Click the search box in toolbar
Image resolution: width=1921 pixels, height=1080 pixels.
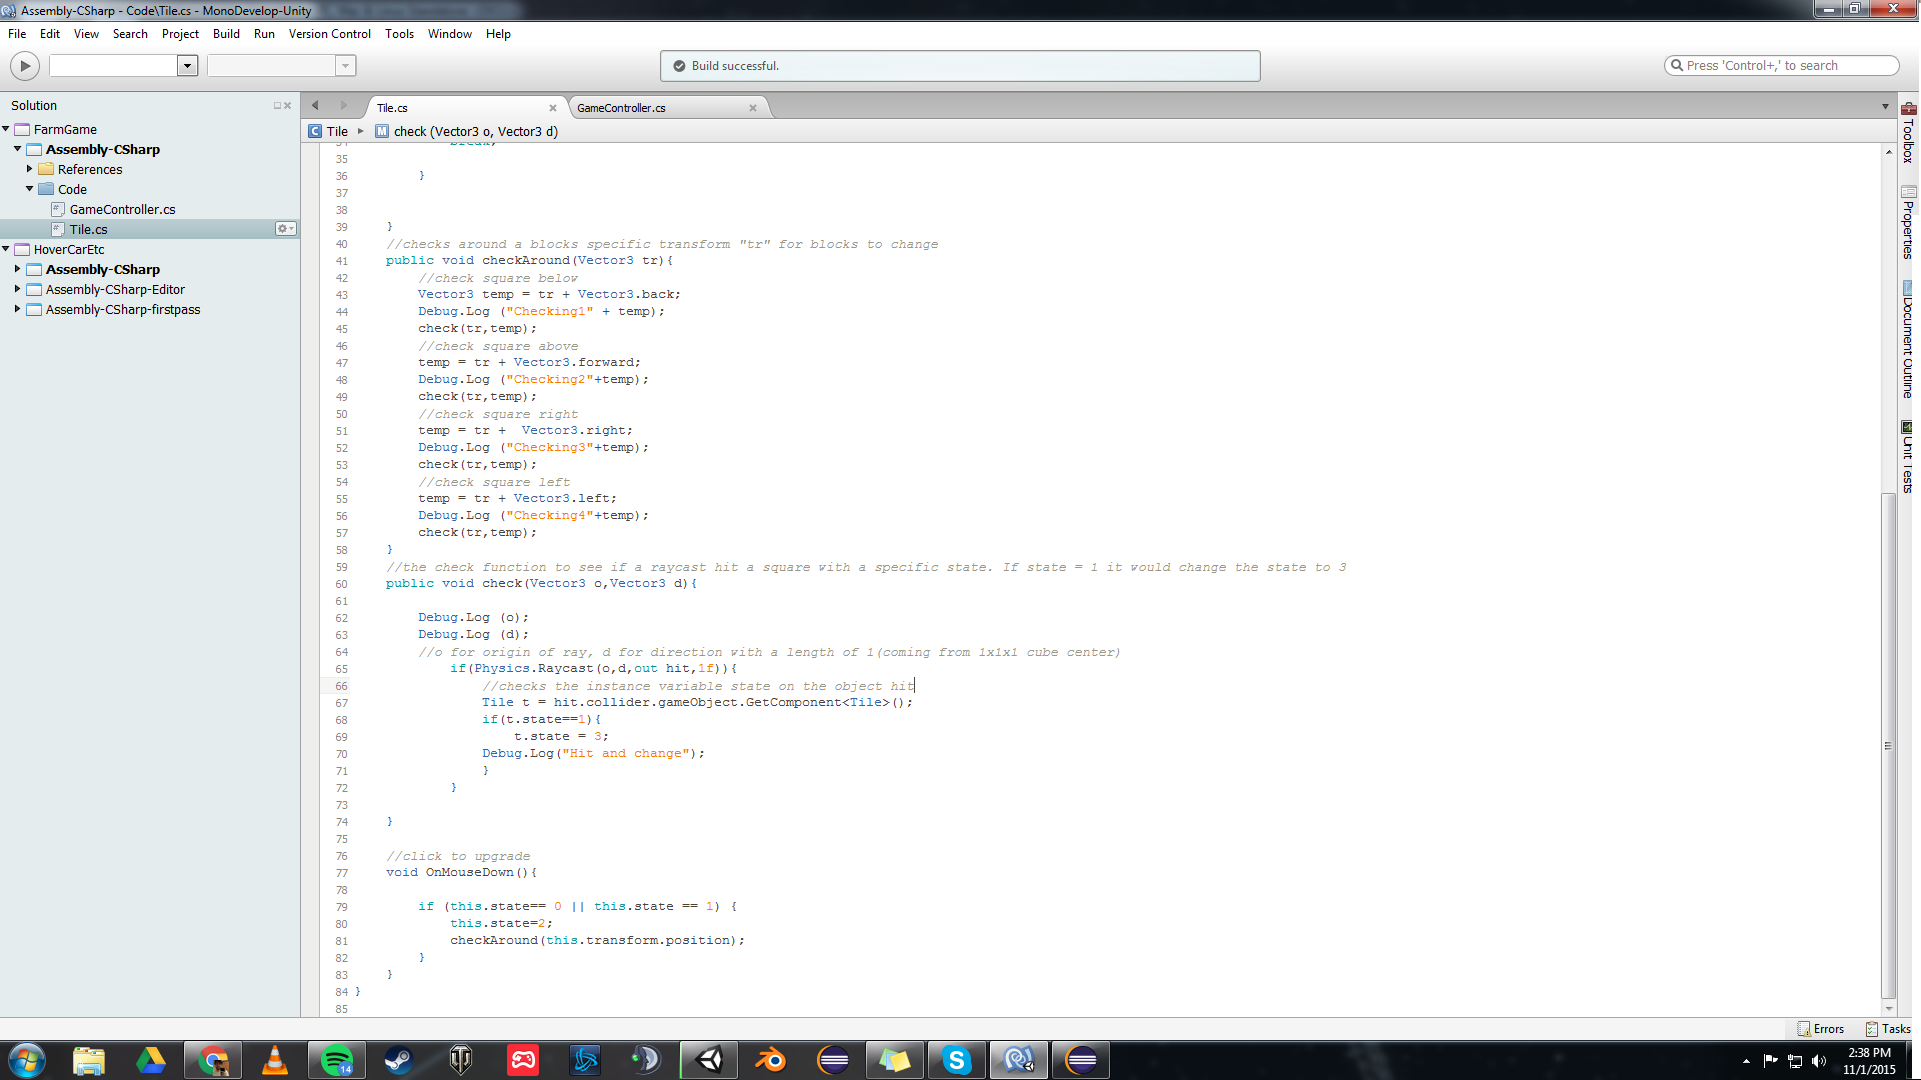coord(1781,66)
